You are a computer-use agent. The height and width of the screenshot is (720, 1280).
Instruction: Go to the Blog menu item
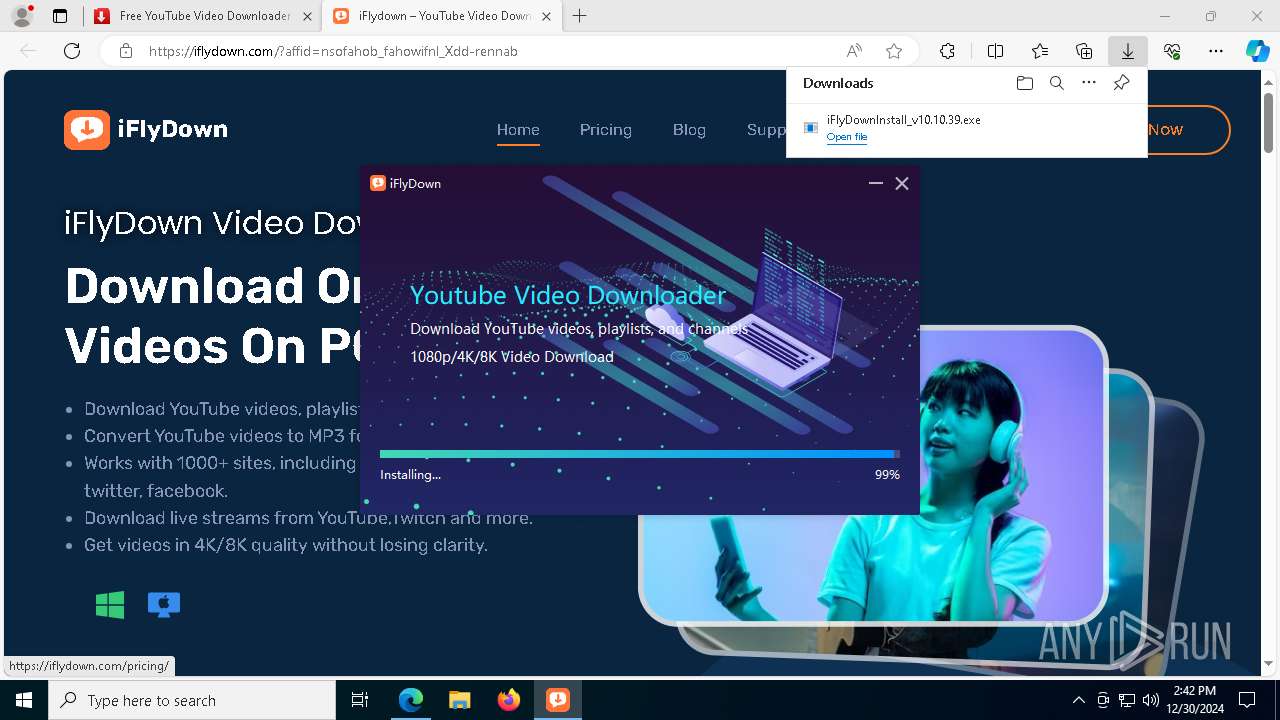coord(689,129)
